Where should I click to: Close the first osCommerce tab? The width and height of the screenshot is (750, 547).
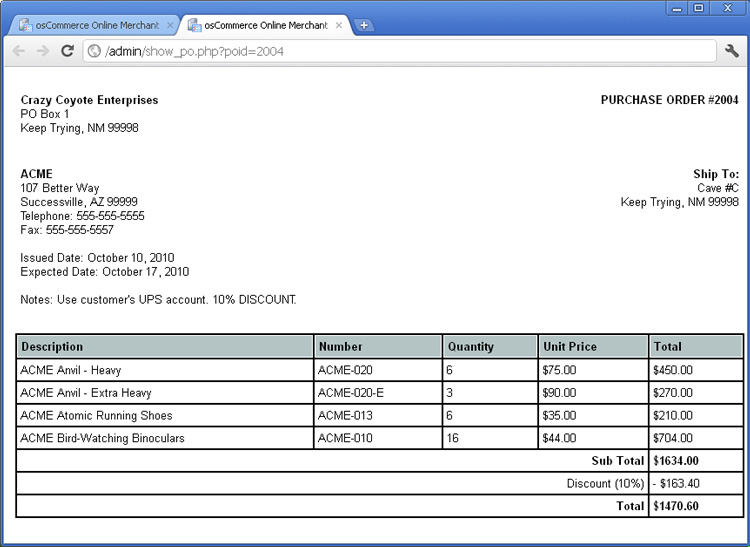(170, 25)
